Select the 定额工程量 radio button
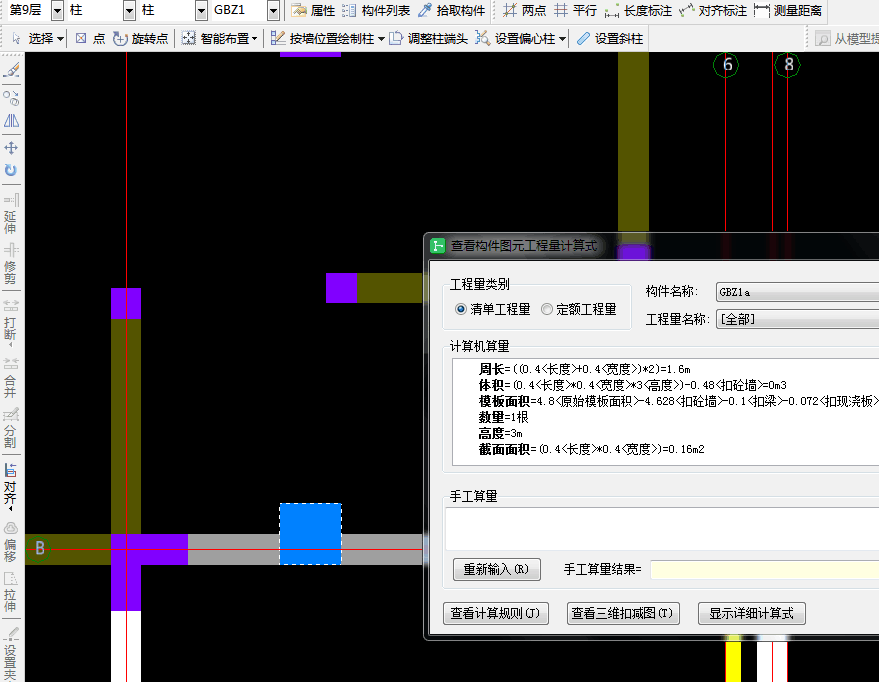 [x=579, y=309]
